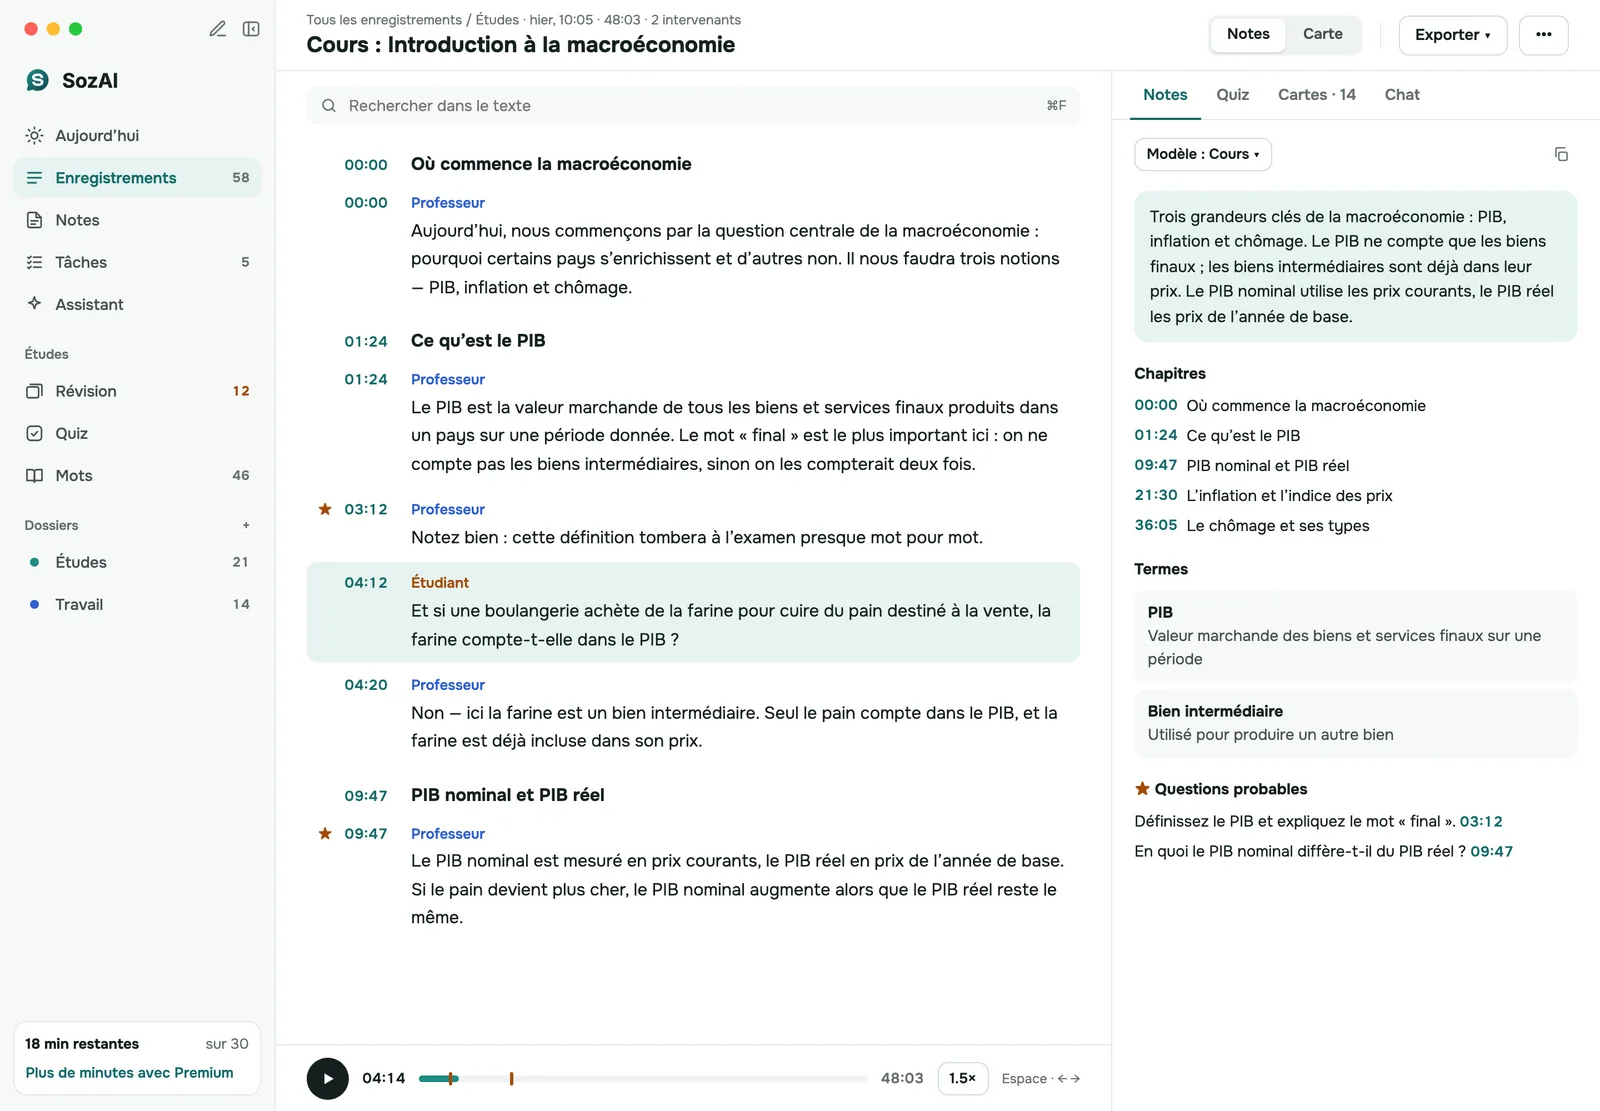Open the PIB term card
The height and width of the screenshot is (1111, 1600).
pyautogui.click(x=1355, y=636)
